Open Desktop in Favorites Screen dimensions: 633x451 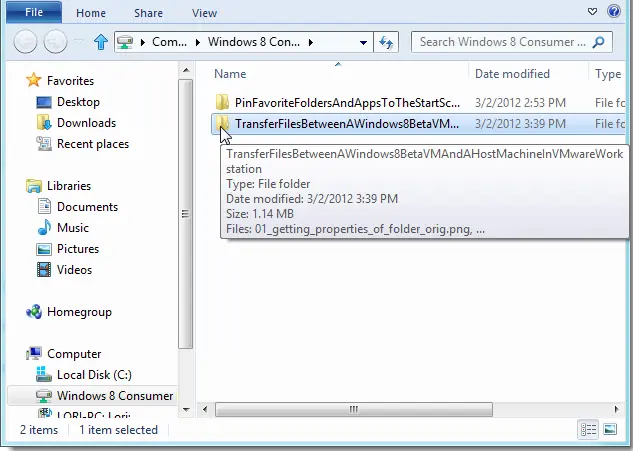click(78, 102)
